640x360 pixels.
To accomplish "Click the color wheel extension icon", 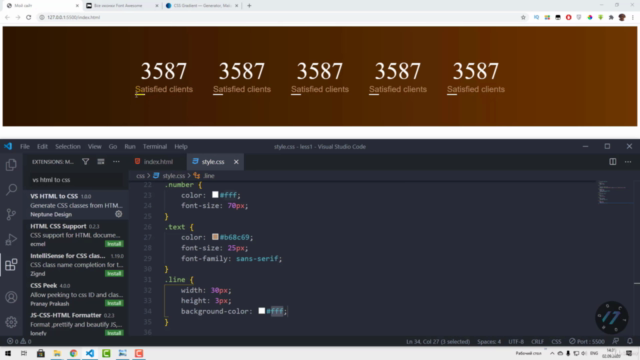I will pos(590,18).
